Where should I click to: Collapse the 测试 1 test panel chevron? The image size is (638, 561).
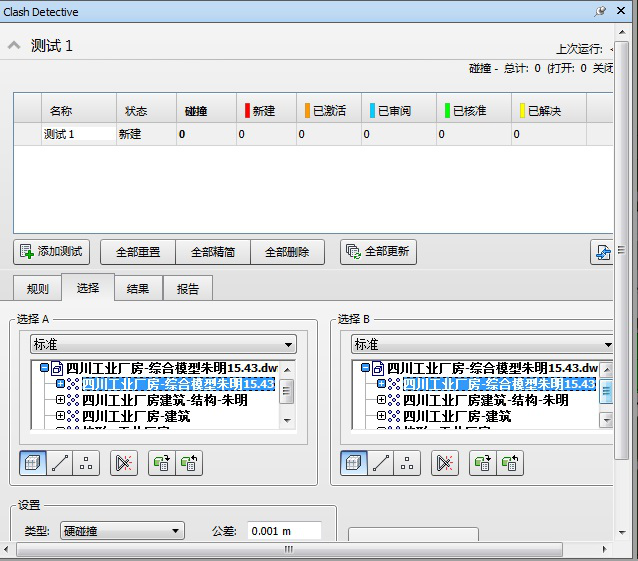pos(14,45)
